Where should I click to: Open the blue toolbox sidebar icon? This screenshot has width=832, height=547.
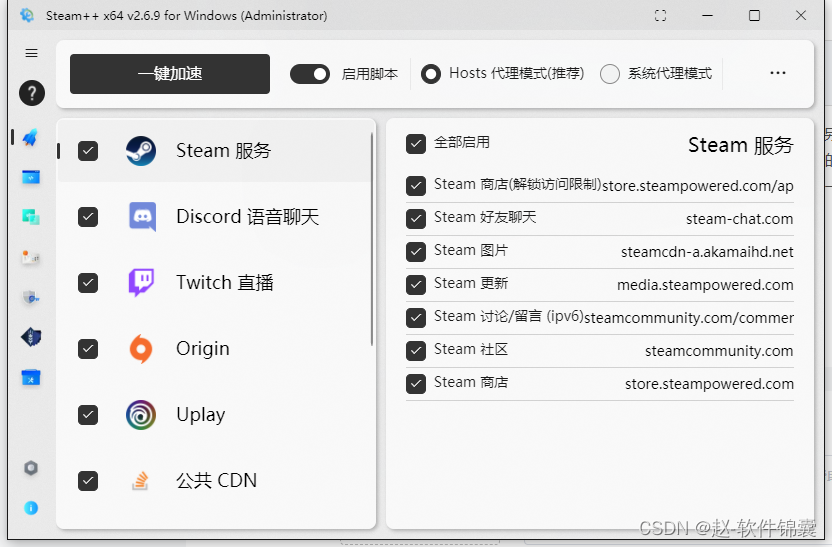click(x=31, y=377)
